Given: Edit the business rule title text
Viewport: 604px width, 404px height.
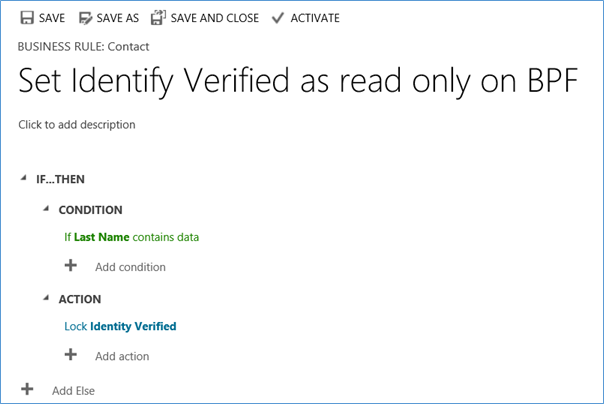Looking at the screenshot, I should tap(297, 82).
